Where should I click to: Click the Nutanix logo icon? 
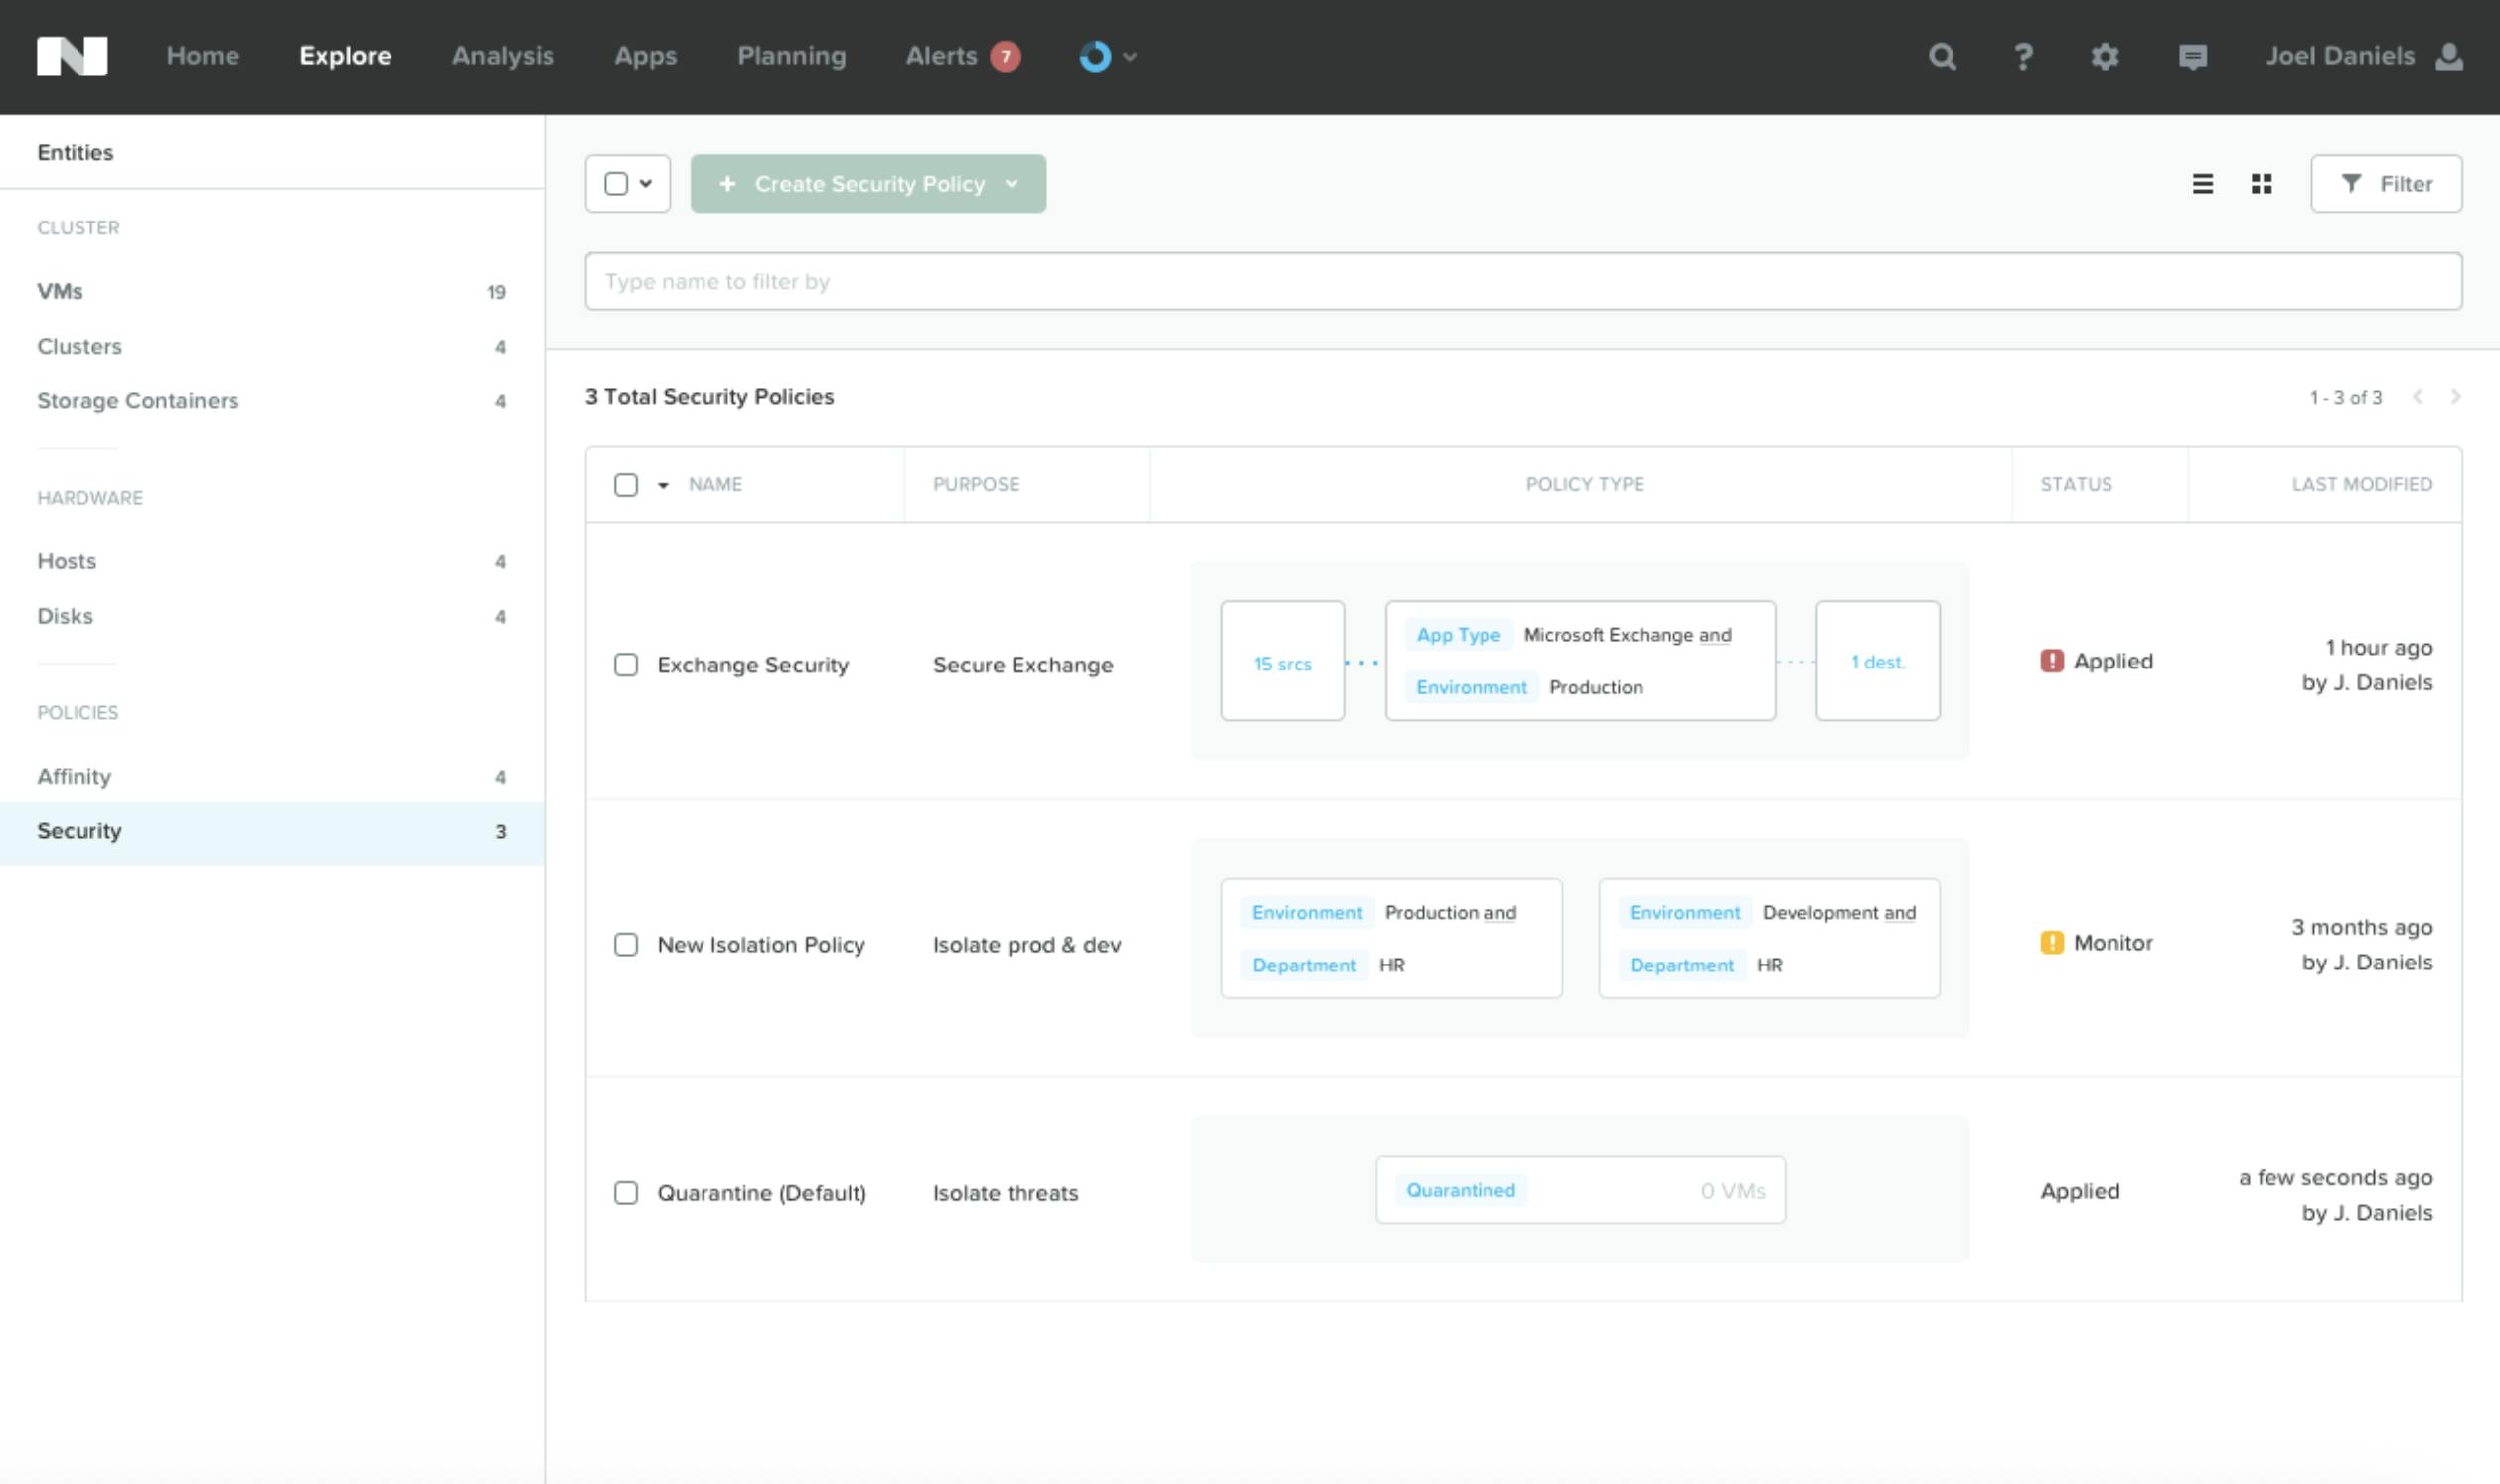click(x=72, y=56)
